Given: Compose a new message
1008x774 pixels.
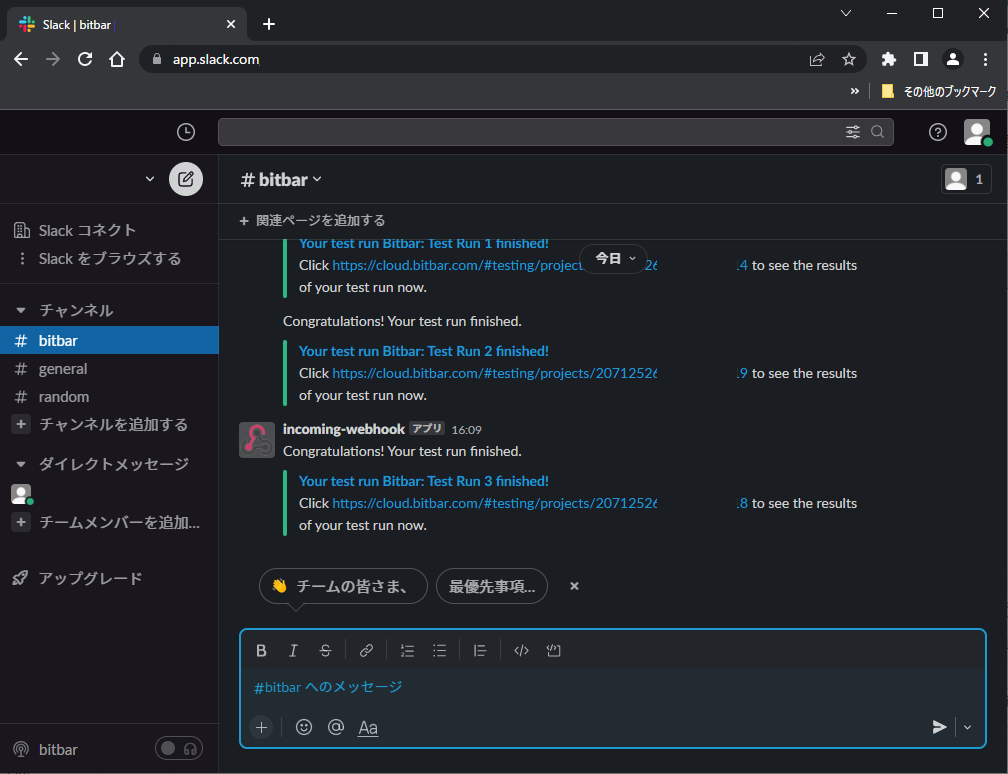Looking at the screenshot, I should coord(186,179).
